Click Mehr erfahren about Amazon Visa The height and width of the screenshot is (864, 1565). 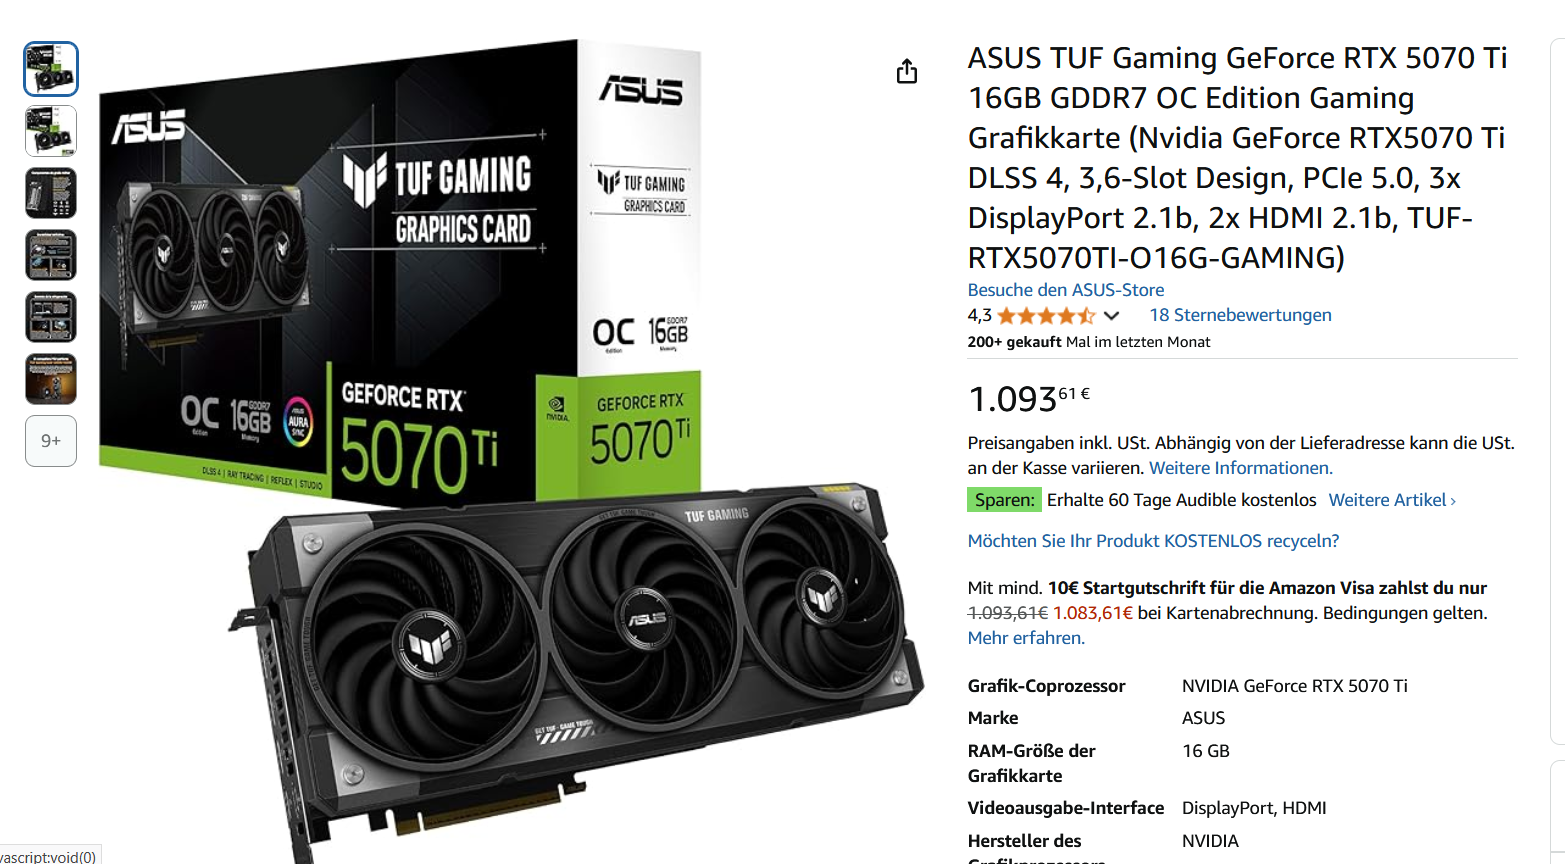tap(1026, 638)
